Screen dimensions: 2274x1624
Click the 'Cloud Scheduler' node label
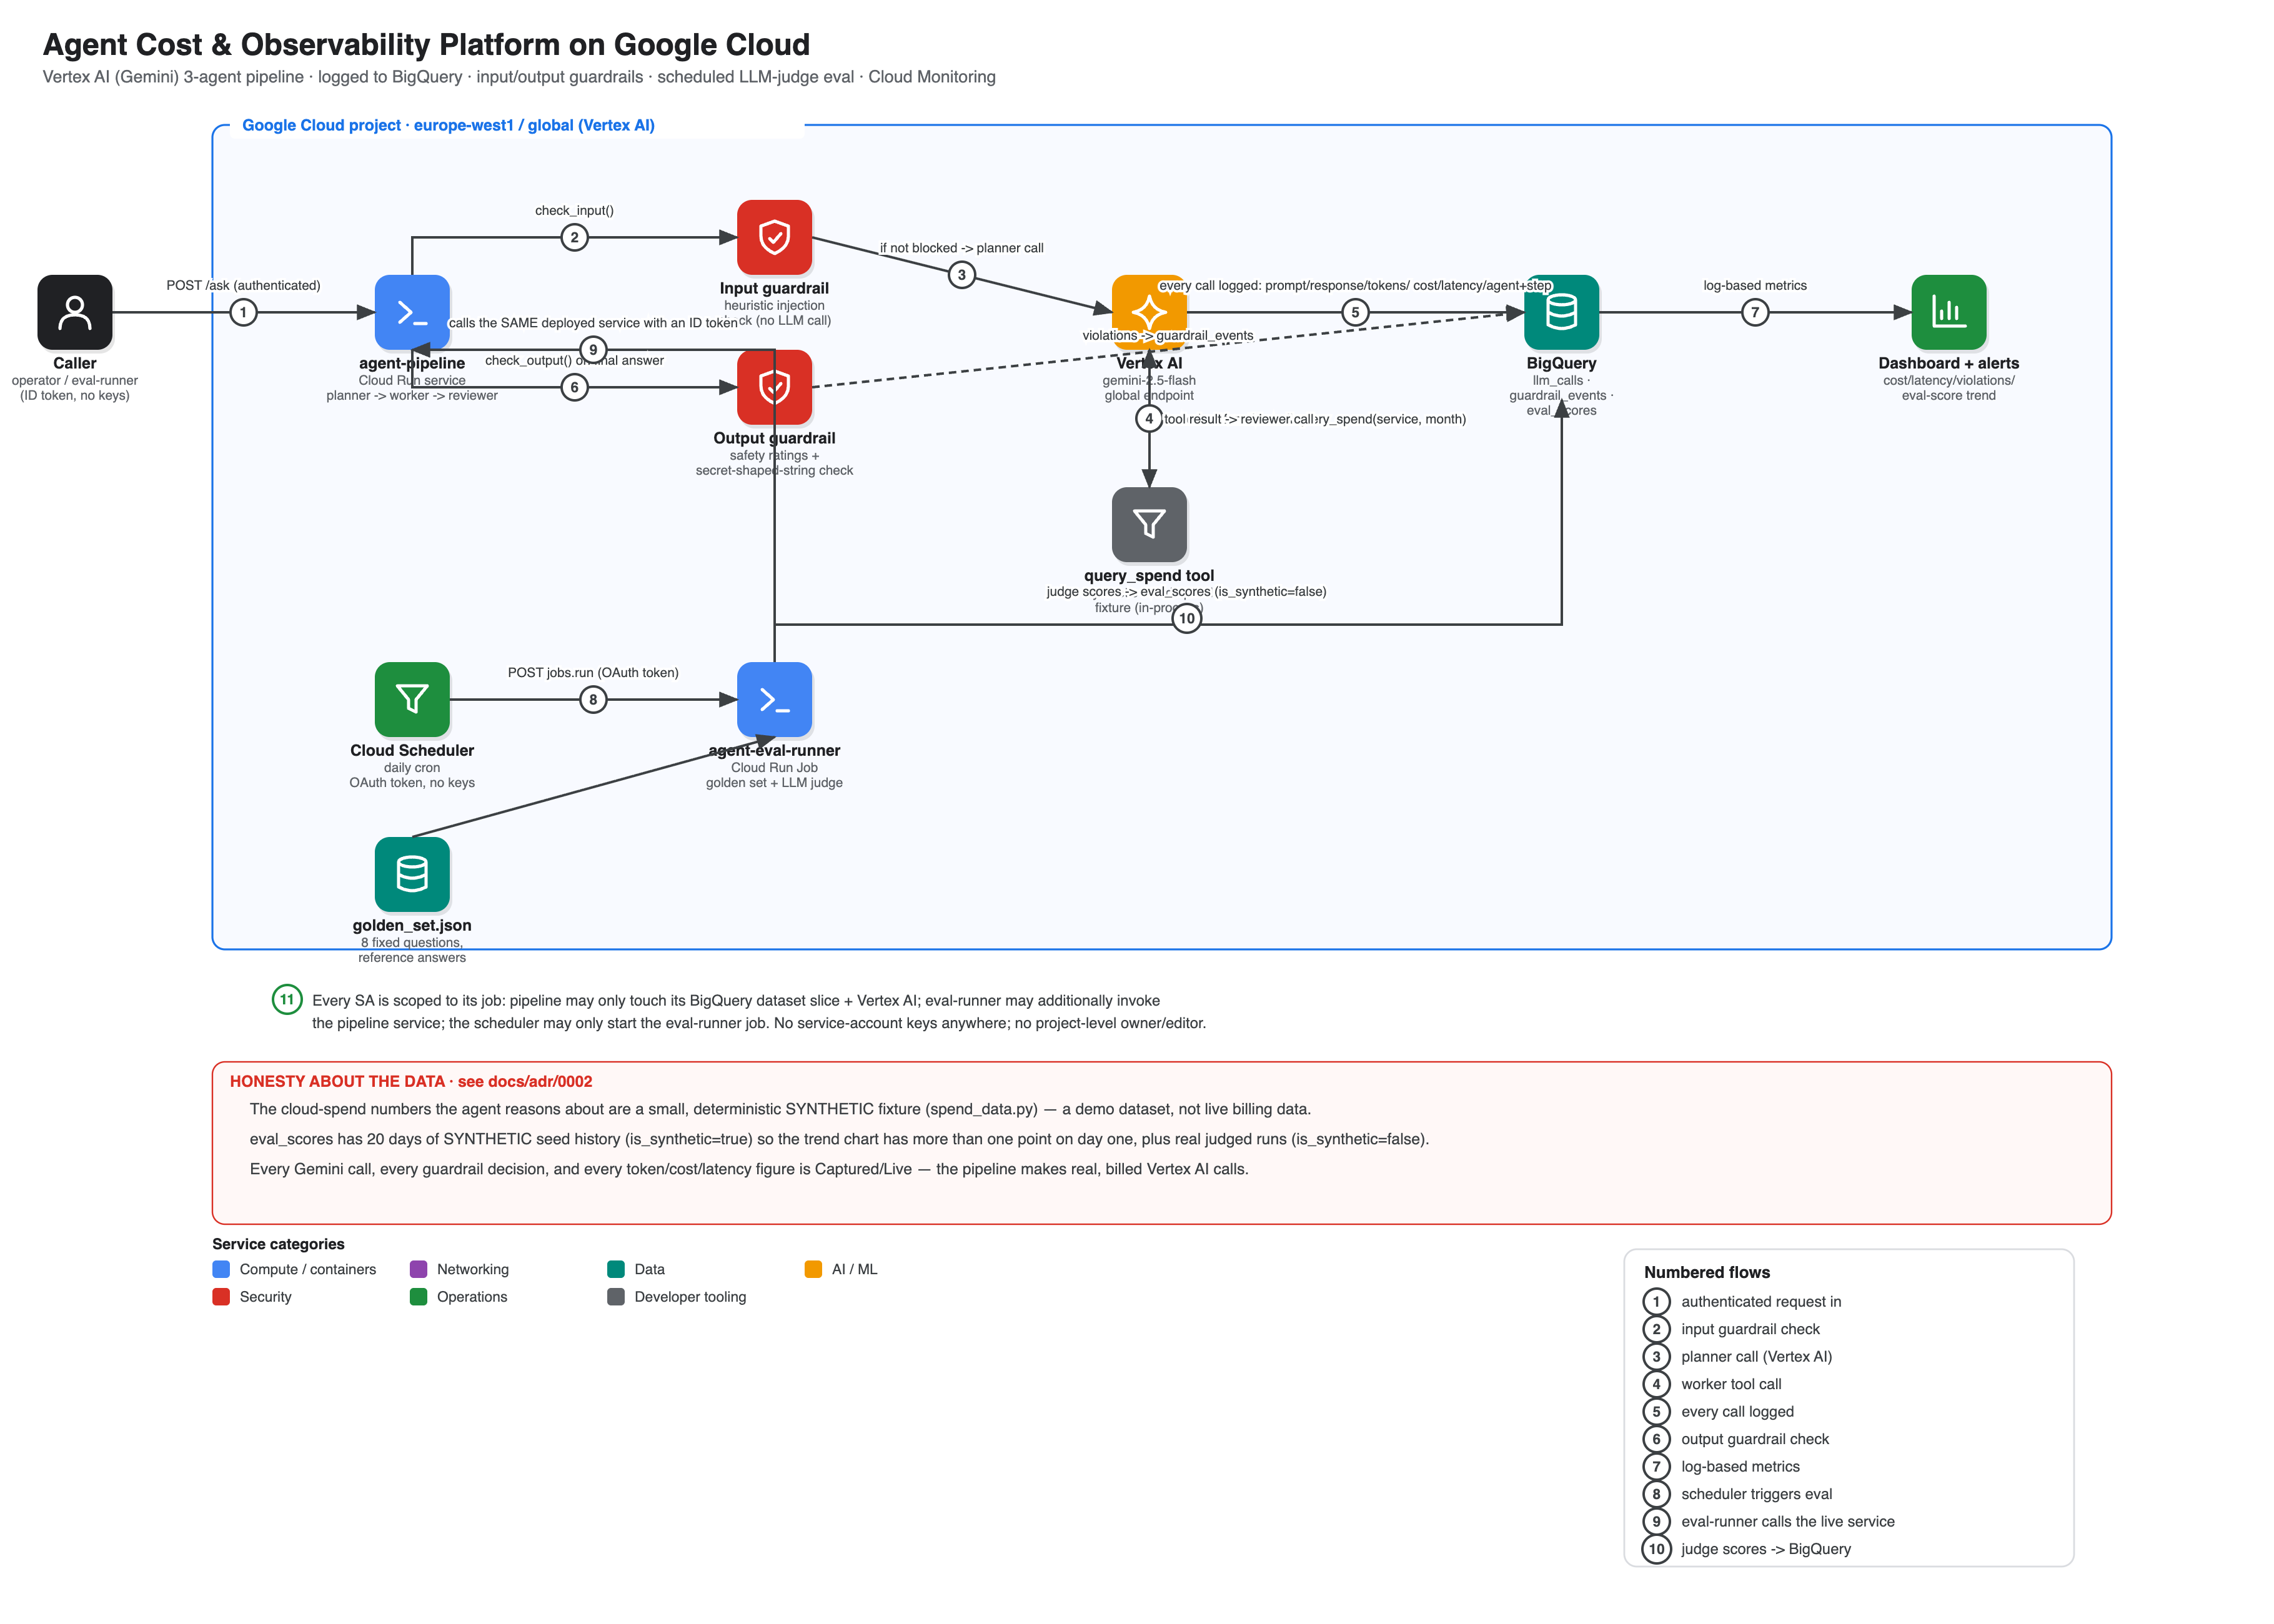pyautogui.click(x=412, y=750)
